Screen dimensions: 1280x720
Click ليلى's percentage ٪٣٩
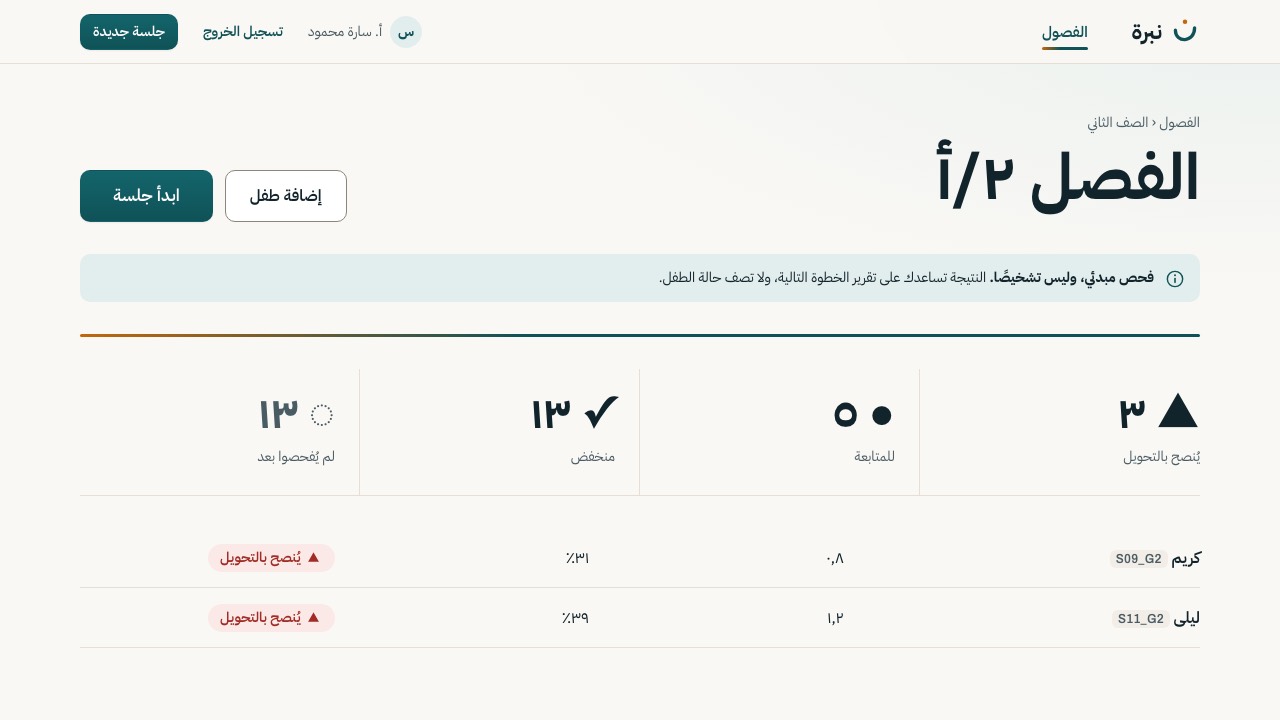point(576,618)
